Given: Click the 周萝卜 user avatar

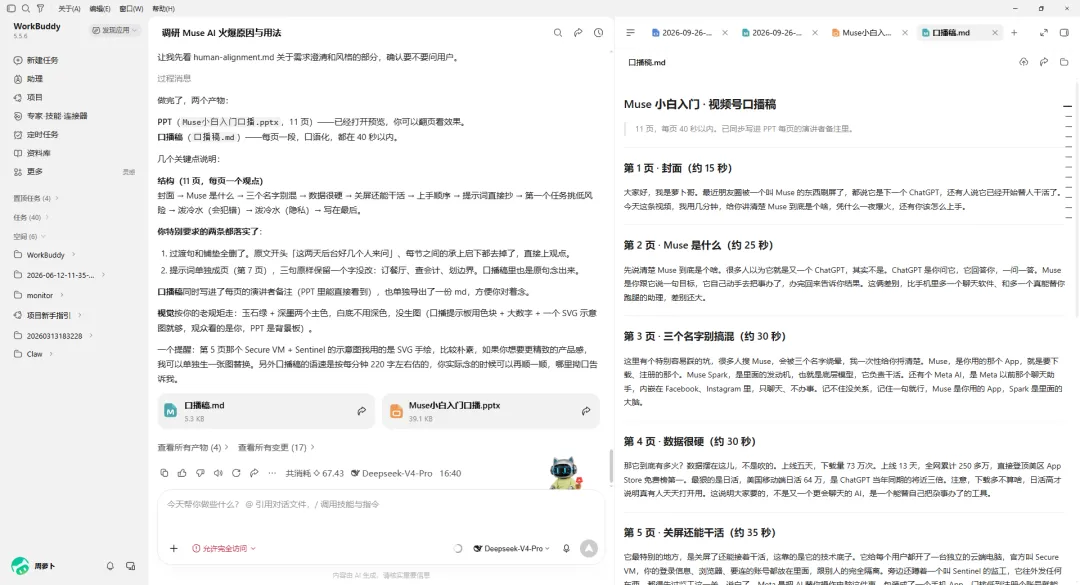Looking at the screenshot, I should coord(20,566).
